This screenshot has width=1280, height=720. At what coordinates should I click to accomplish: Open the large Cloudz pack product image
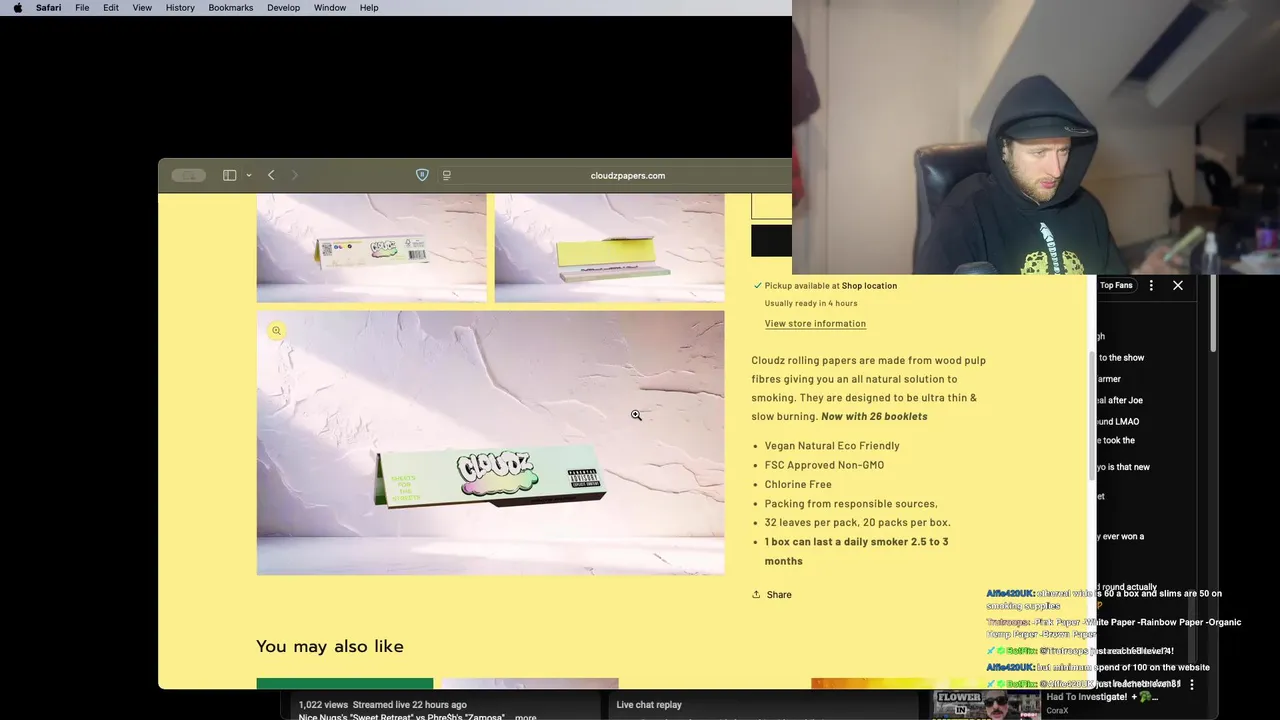(490, 442)
